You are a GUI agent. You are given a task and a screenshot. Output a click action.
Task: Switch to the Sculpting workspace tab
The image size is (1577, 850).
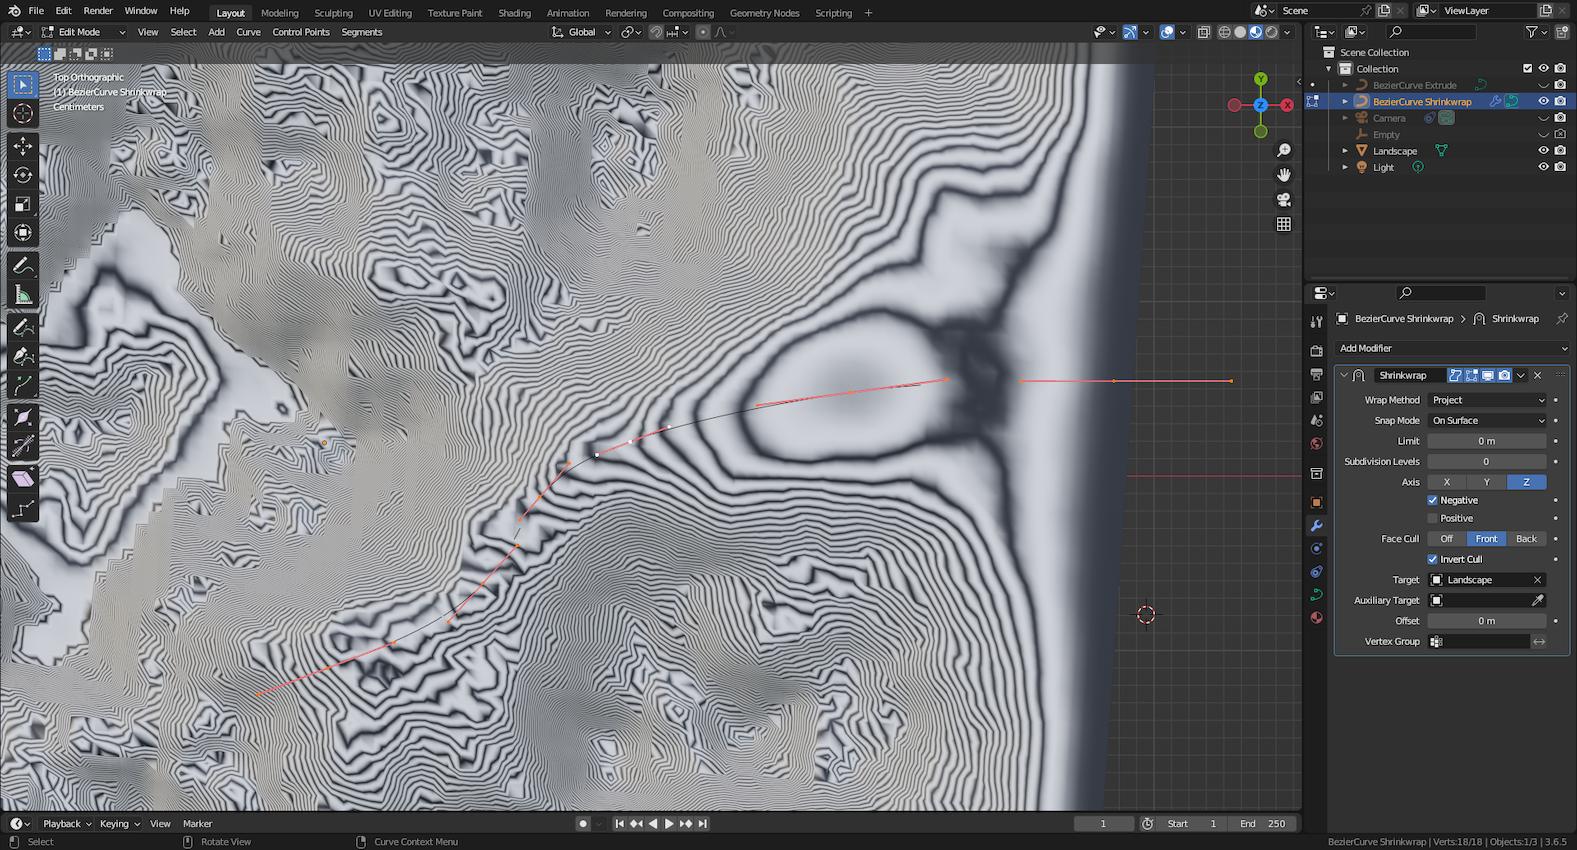click(333, 13)
